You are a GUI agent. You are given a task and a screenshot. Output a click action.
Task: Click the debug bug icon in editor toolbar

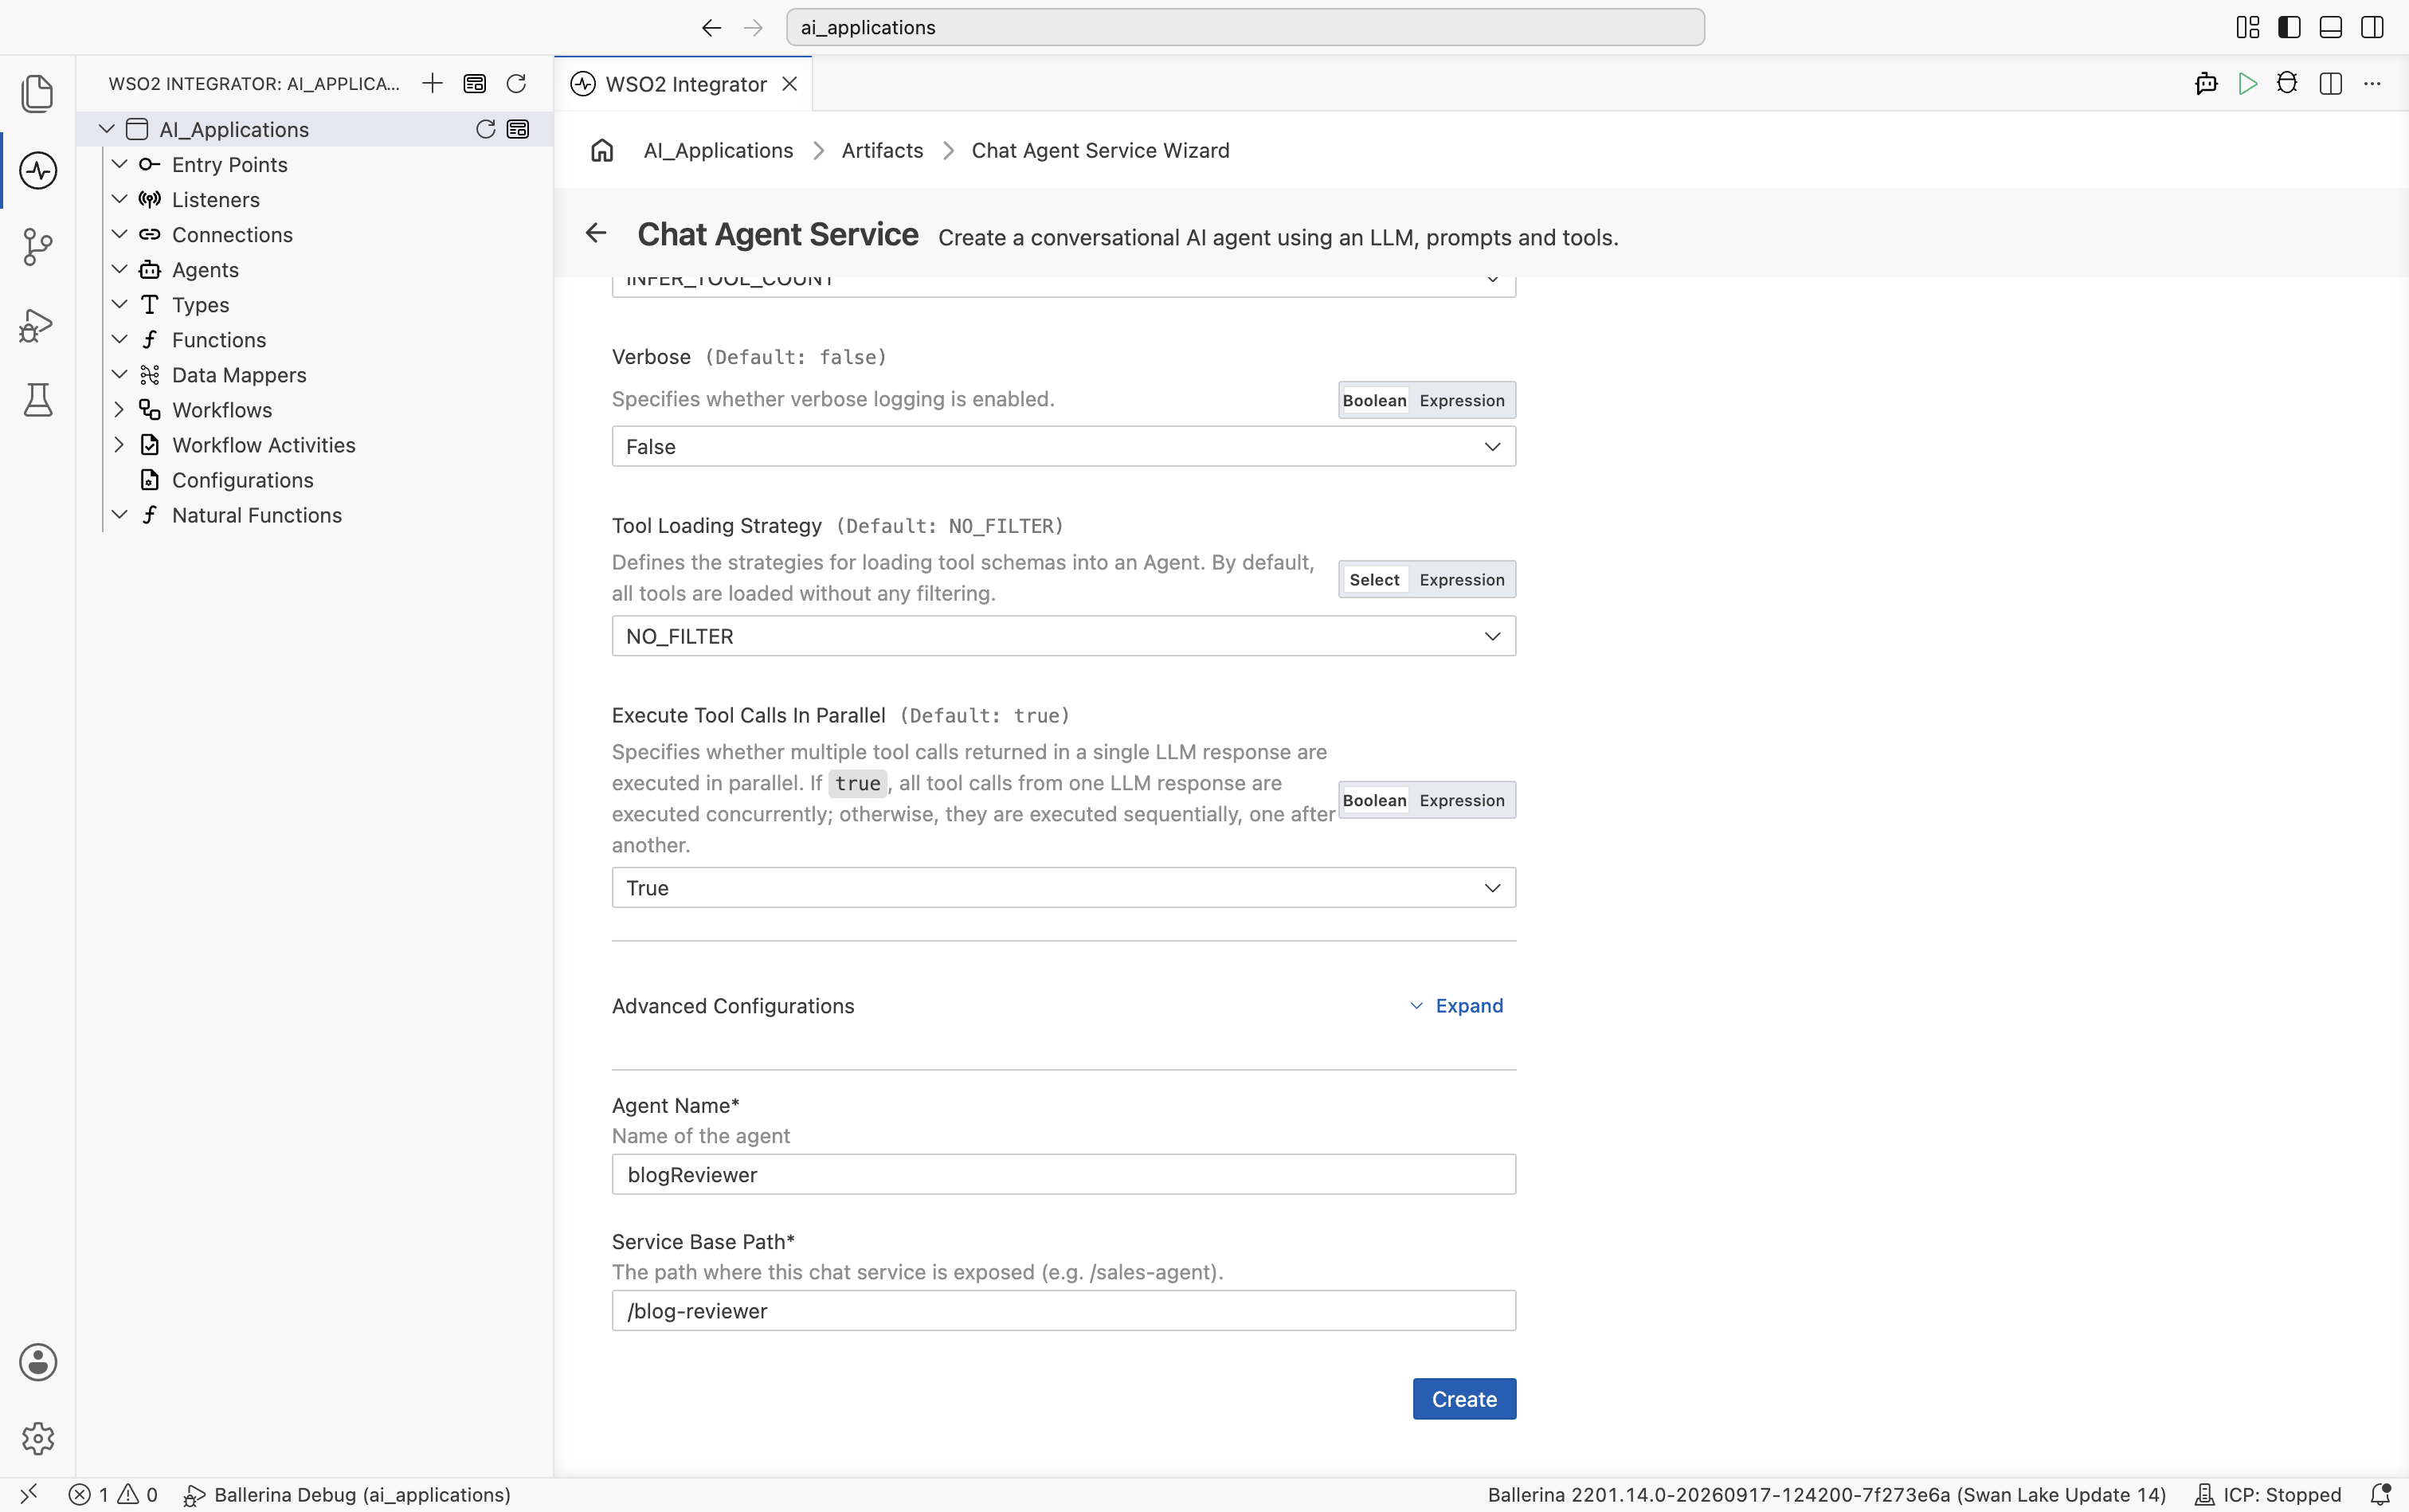point(2287,84)
